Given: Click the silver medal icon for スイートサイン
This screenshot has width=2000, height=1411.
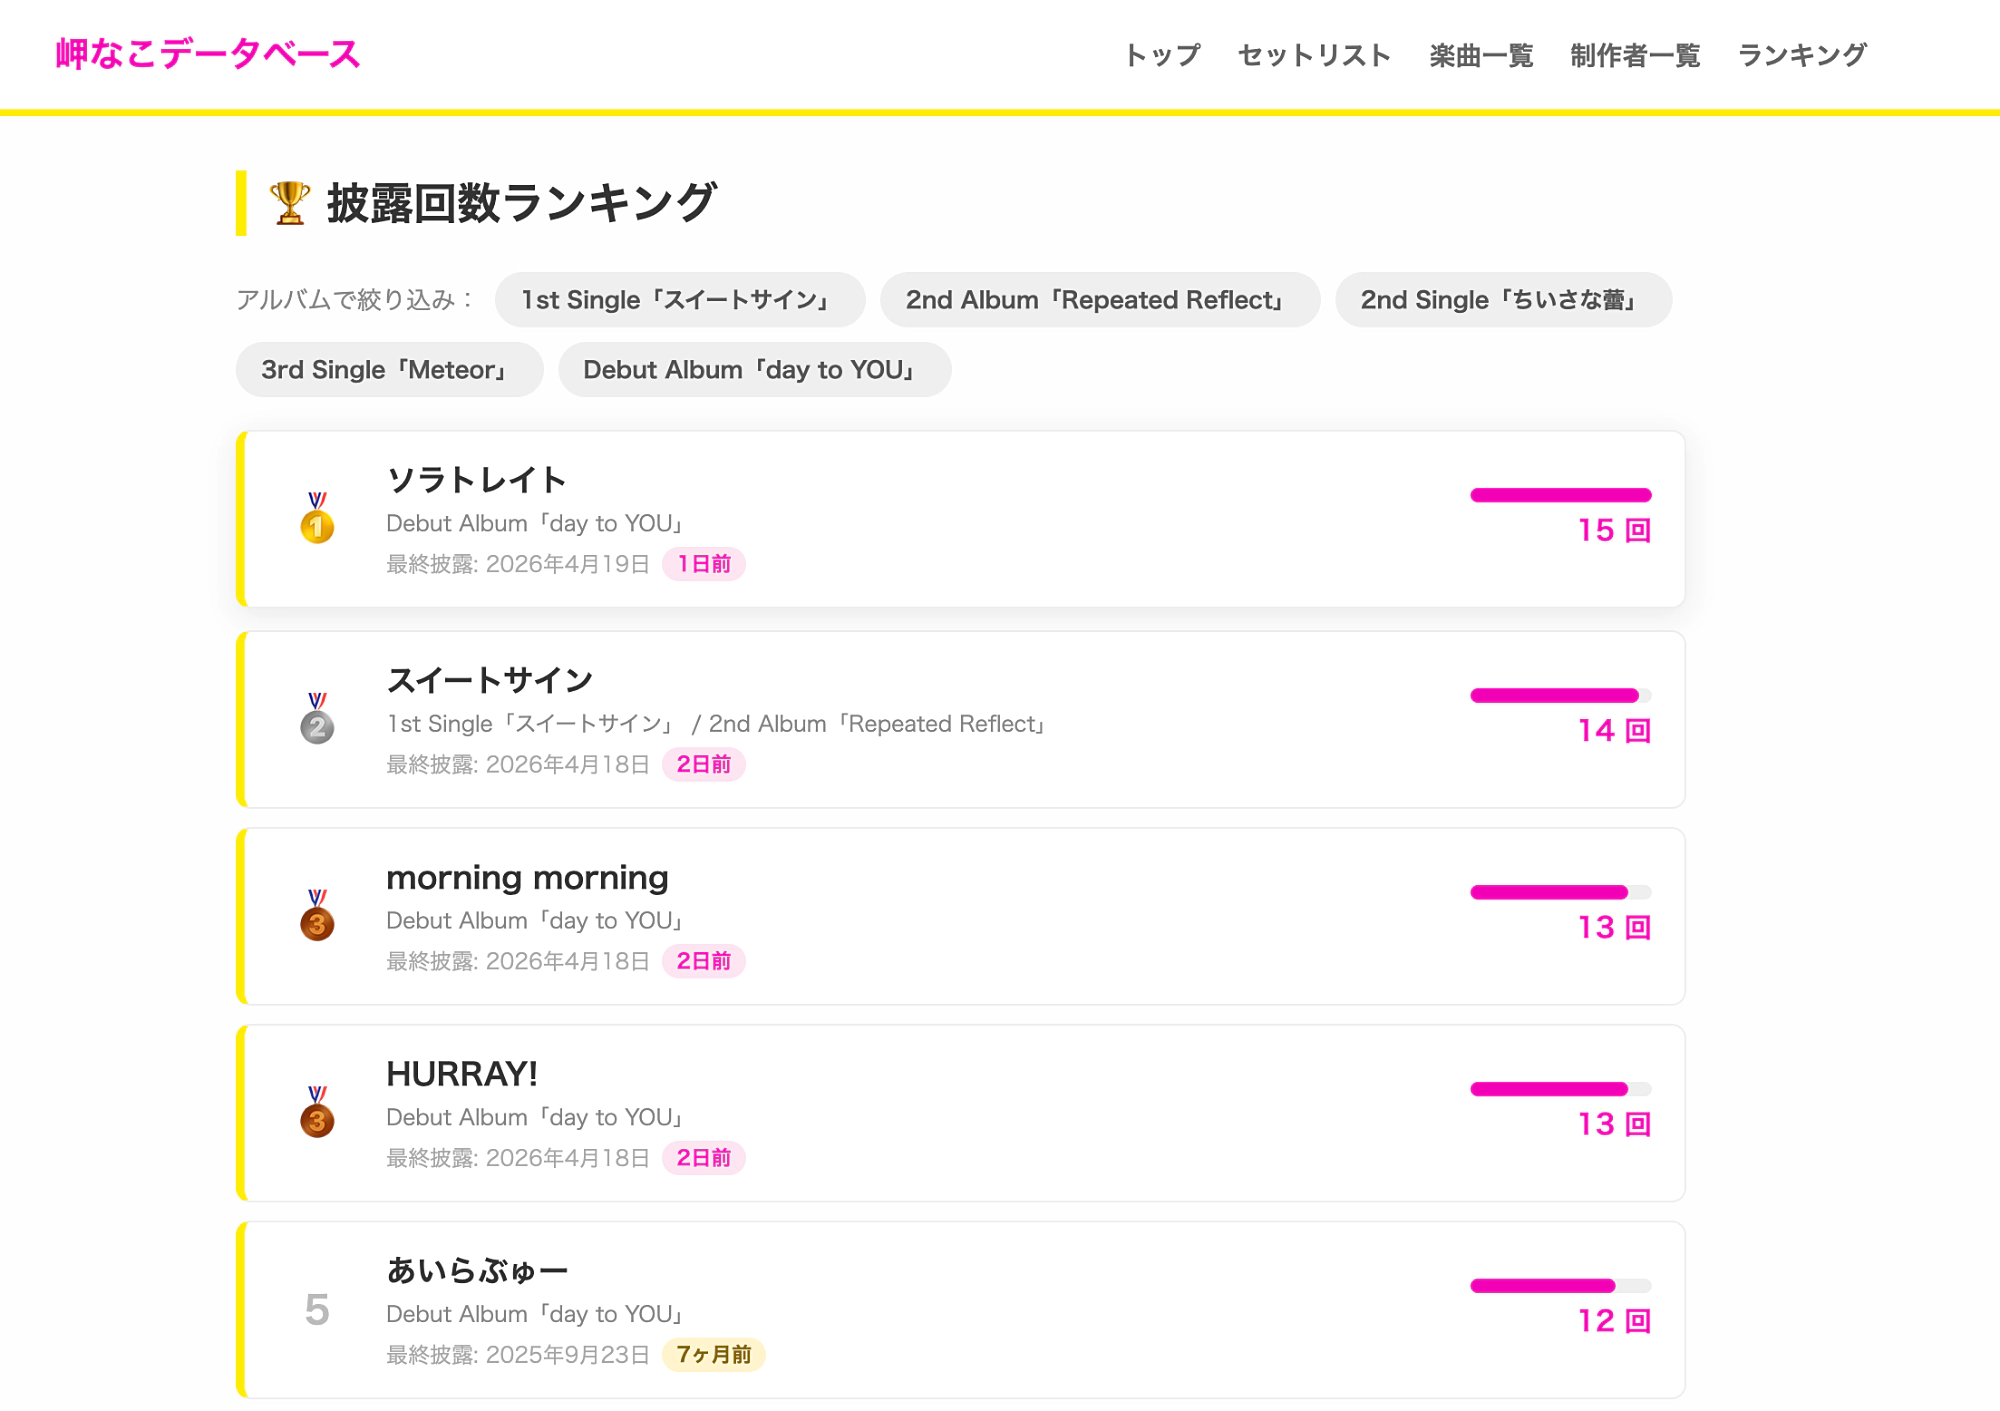Looking at the screenshot, I should (x=317, y=719).
